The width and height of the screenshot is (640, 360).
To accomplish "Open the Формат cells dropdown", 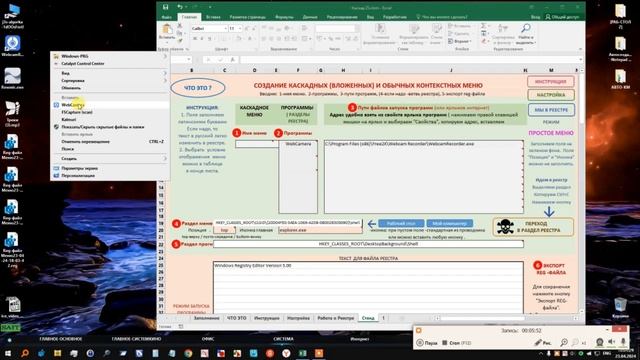I will click(x=459, y=41).
